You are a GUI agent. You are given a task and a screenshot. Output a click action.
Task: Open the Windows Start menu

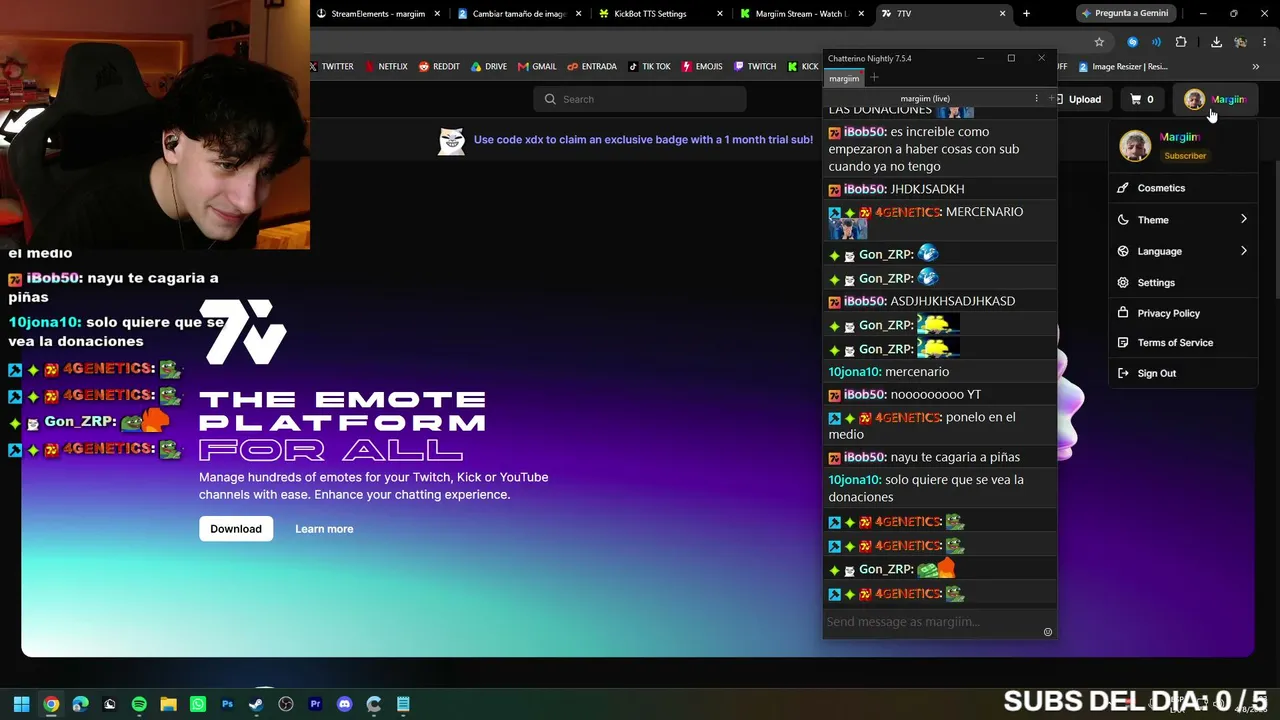[x=21, y=704]
